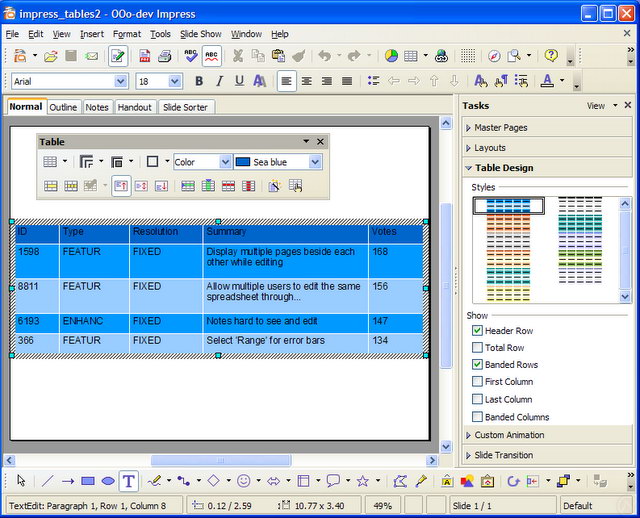Enable the Total Row checkbox

(478, 348)
